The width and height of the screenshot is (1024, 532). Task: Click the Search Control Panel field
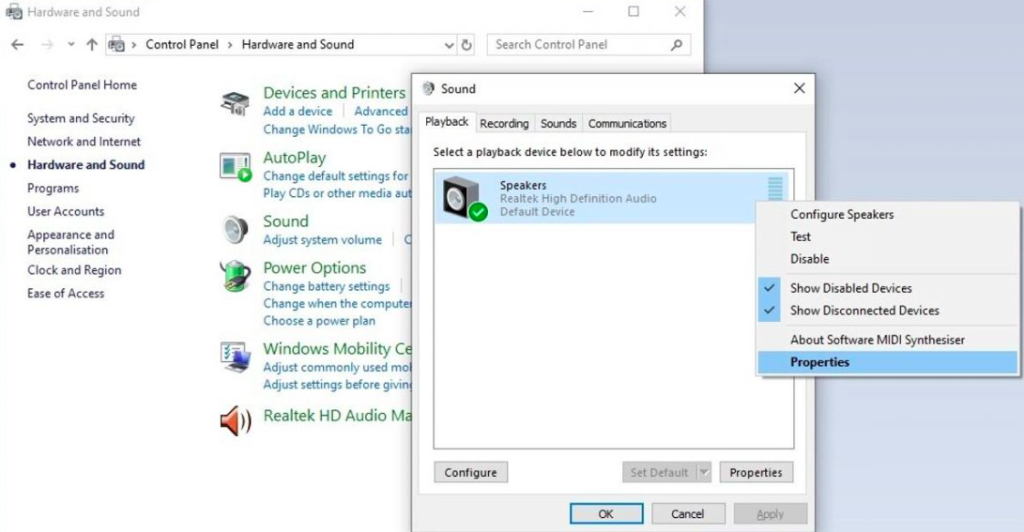[588, 44]
